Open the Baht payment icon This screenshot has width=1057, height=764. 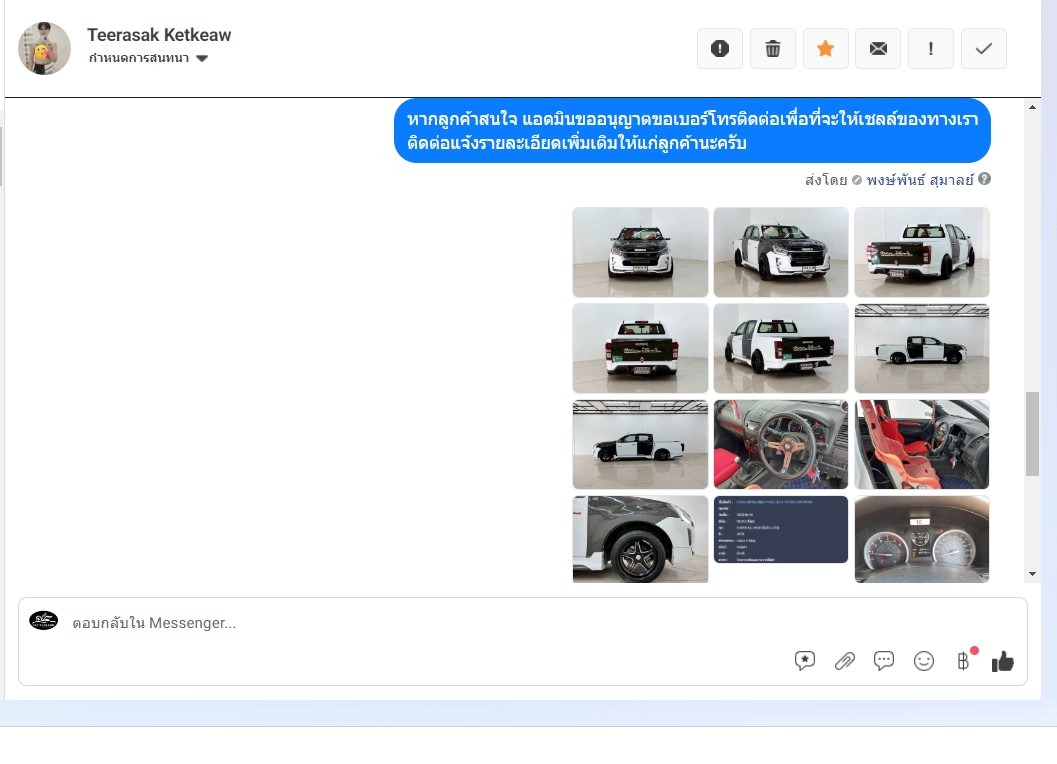(963, 661)
